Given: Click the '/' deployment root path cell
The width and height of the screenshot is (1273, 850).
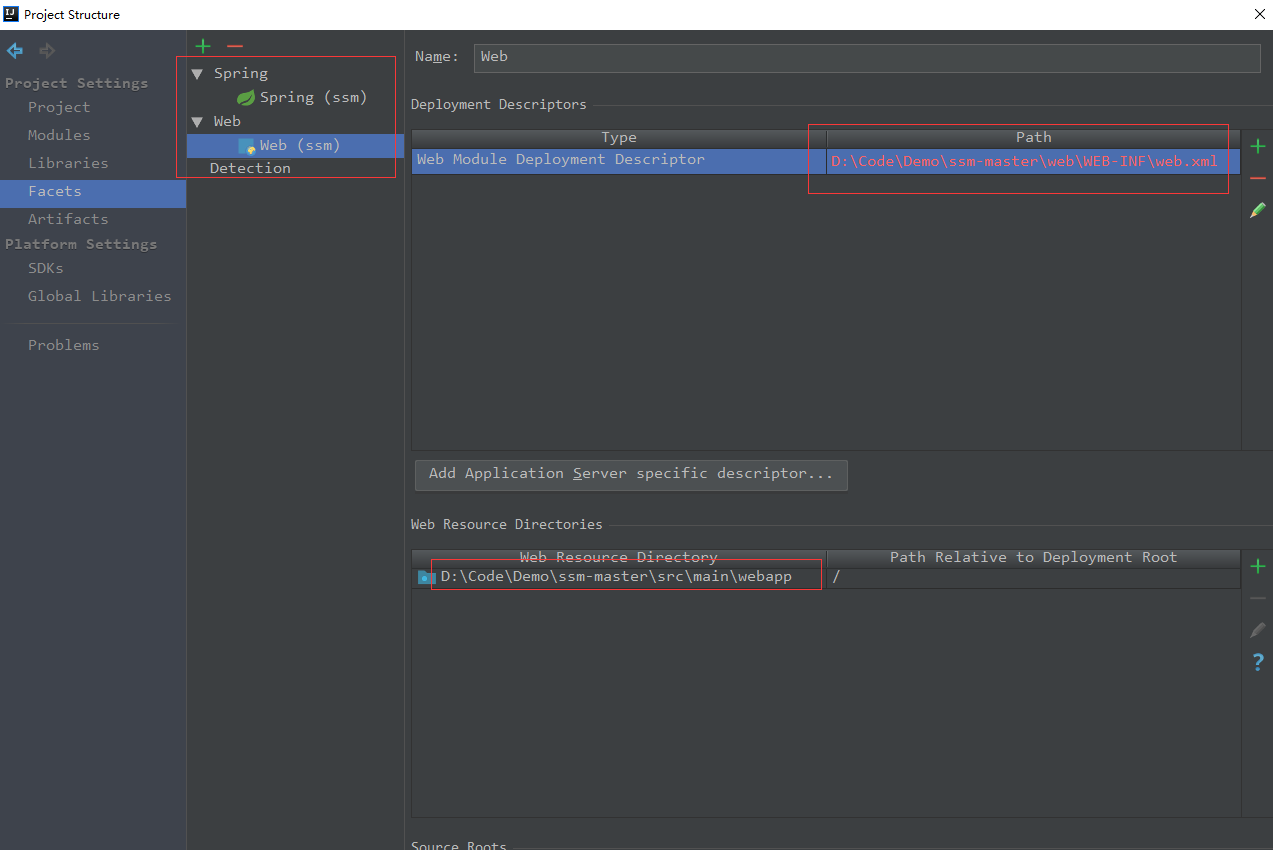Looking at the screenshot, I should 1034,577.
